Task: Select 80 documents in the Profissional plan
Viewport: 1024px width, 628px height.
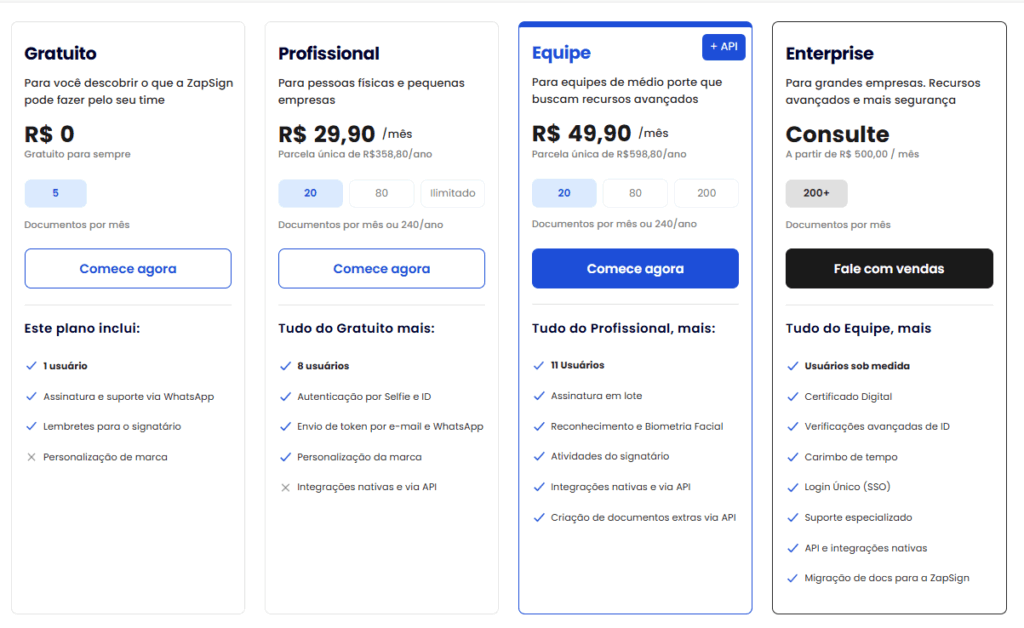Action: [381, 193]
